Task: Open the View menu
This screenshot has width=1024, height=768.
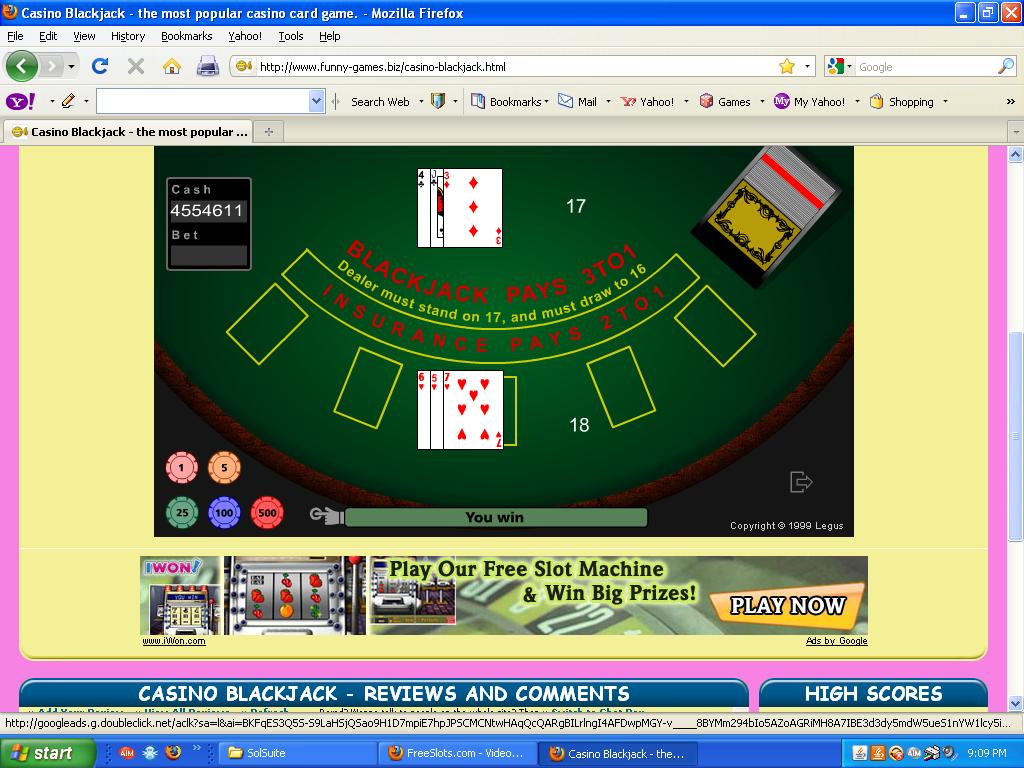Action: point(84,36)
